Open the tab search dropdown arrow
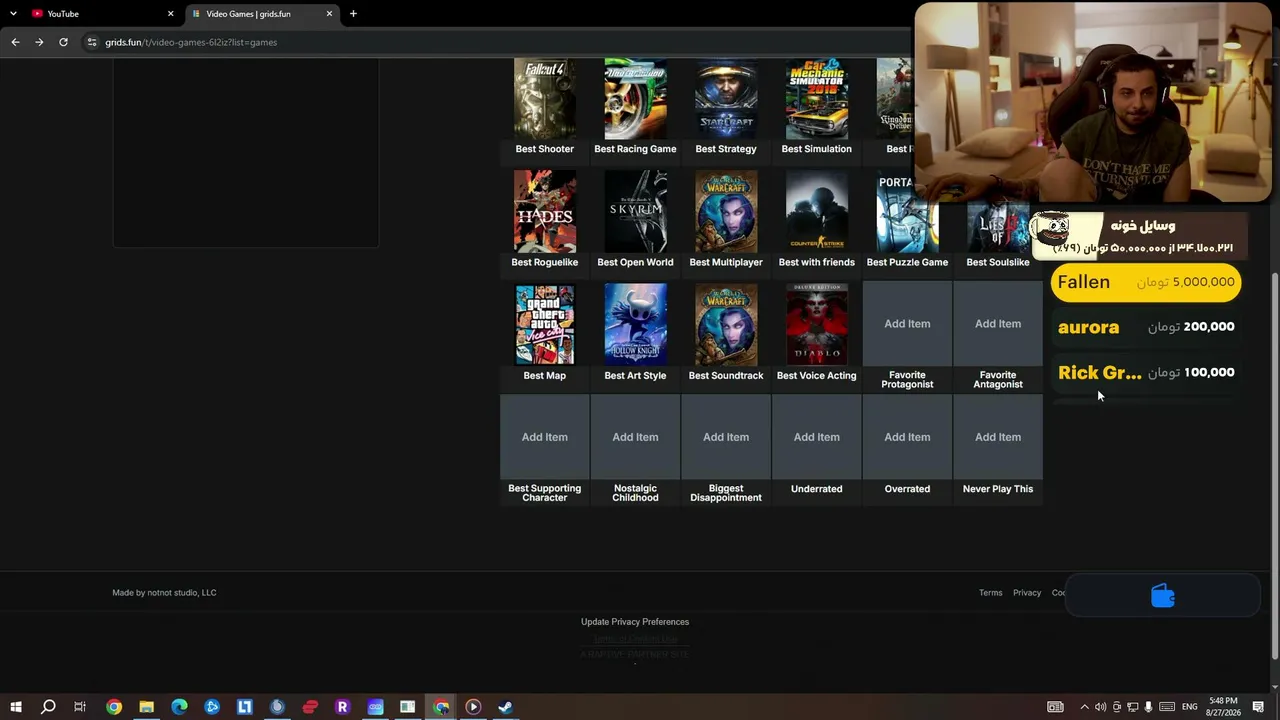1280x720 pixels. [13, 14]
